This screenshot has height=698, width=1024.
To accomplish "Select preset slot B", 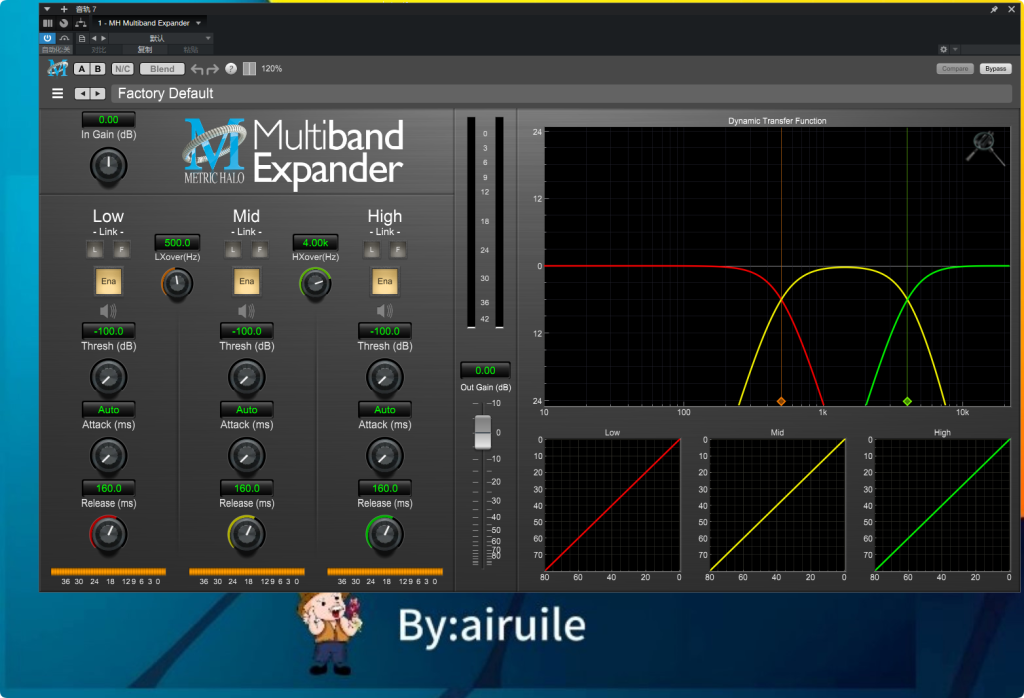I will [97, 69].
